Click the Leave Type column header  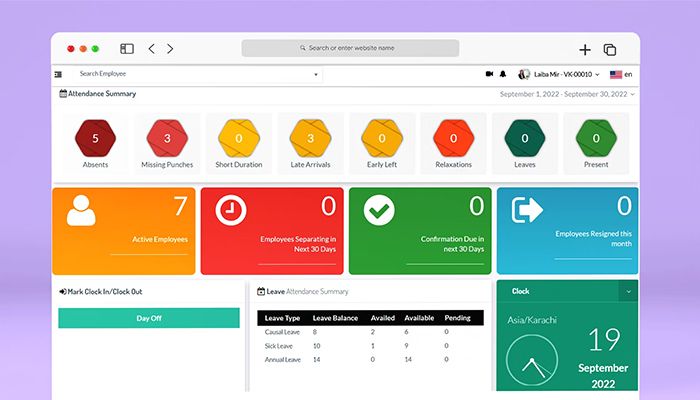pos(282,318)
